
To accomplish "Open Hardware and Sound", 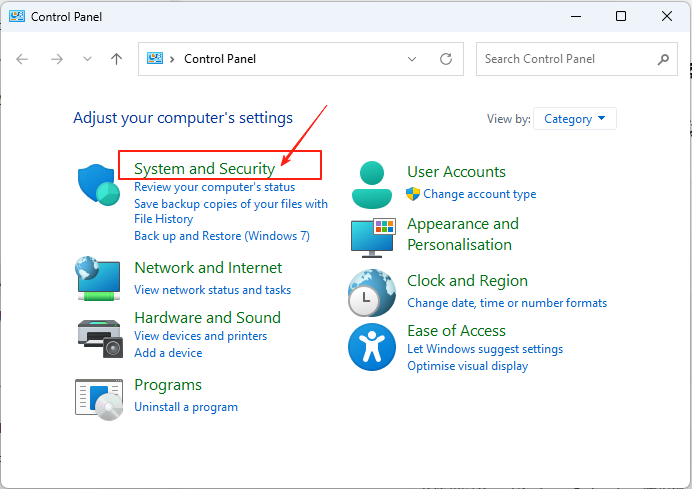I will [x=207, y=317].
